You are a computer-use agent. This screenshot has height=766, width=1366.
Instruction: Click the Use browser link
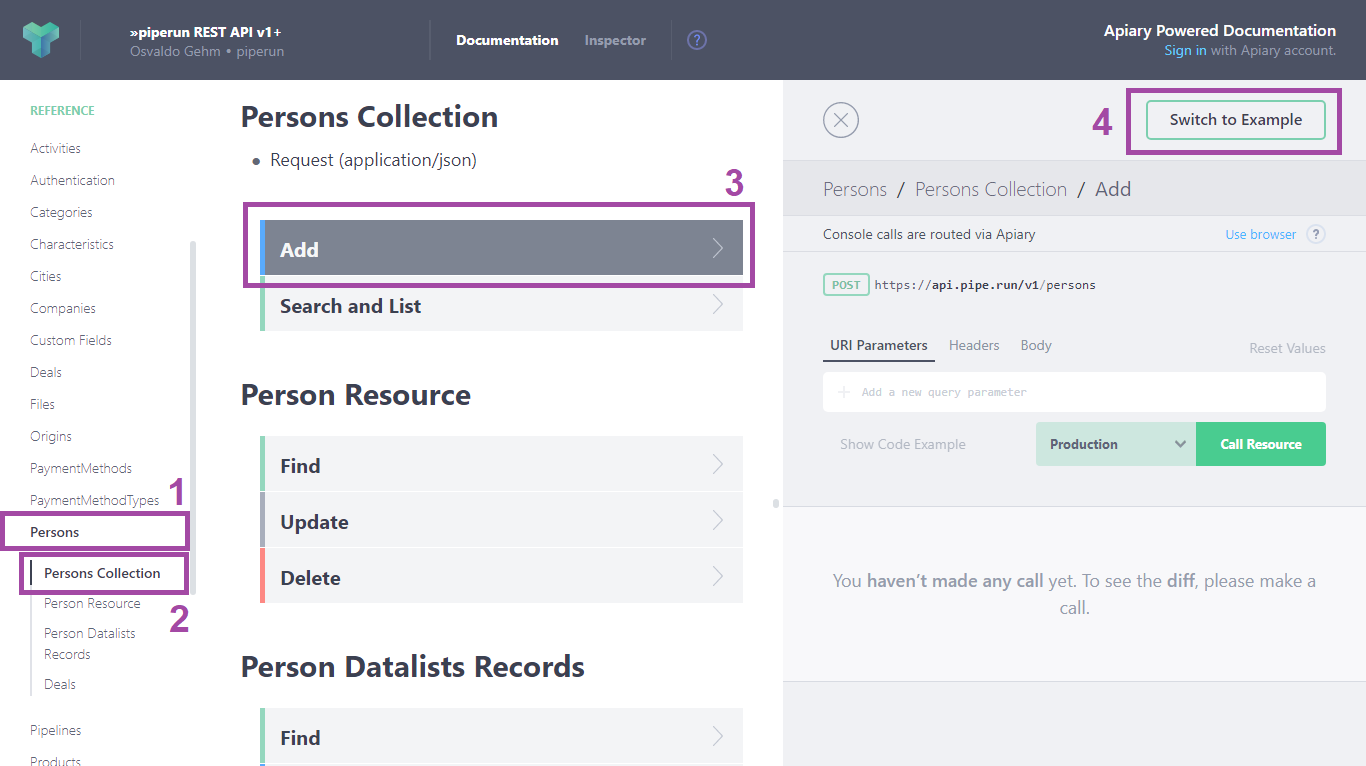click(1260, 234)
